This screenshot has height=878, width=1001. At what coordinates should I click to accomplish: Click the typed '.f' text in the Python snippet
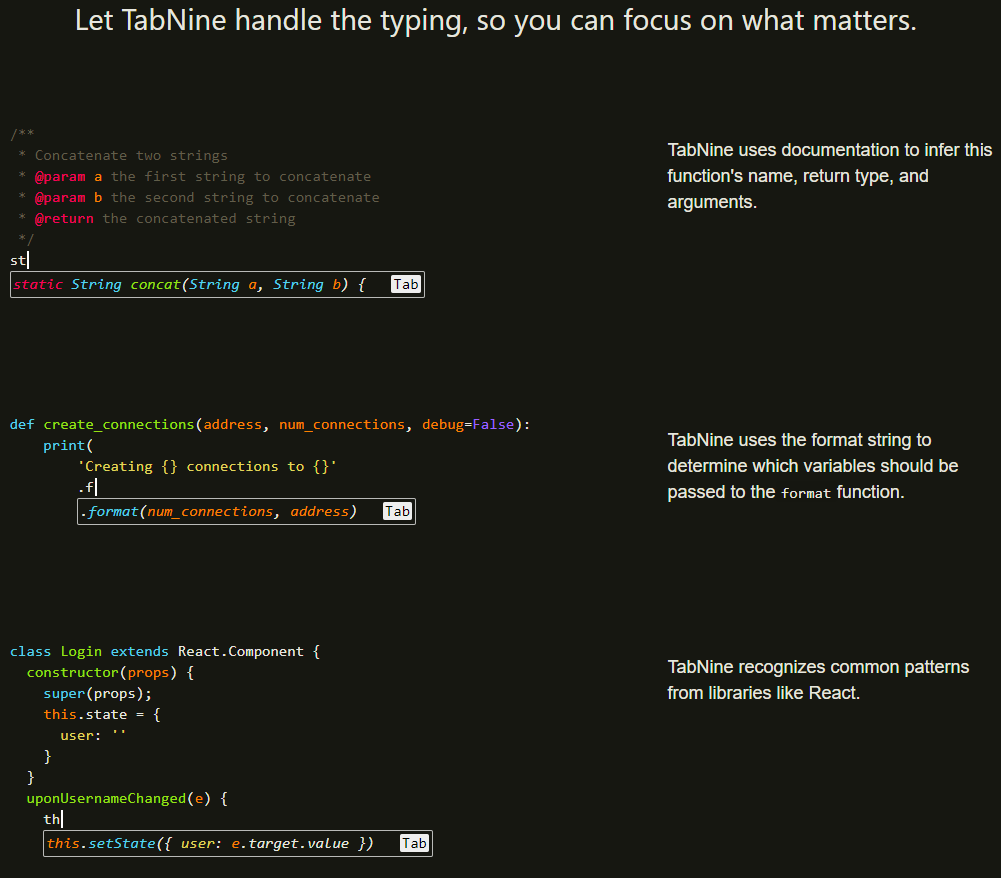pos(86,487)
